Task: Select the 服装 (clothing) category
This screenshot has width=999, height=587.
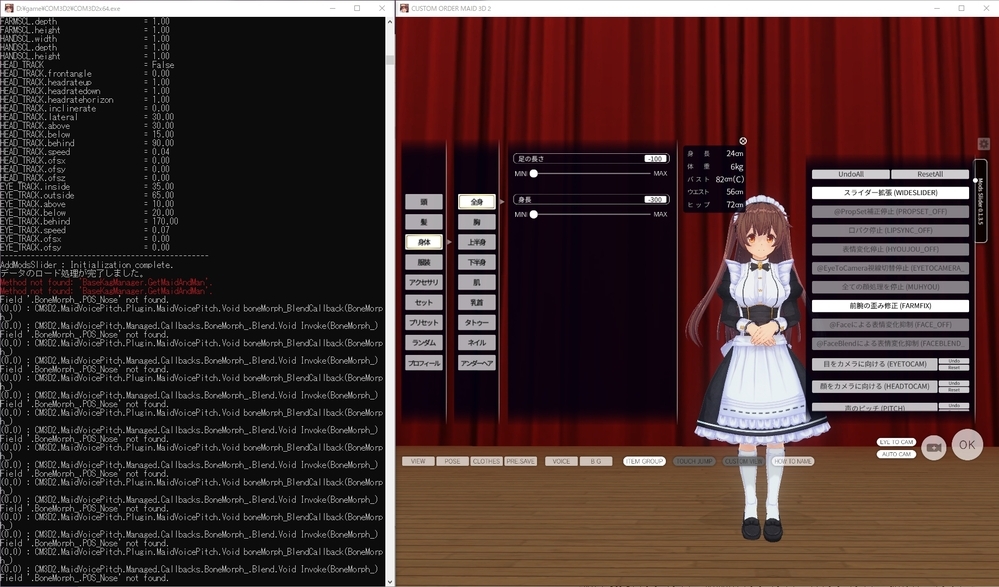Action: pyautogui.click(x=424, y=263)
